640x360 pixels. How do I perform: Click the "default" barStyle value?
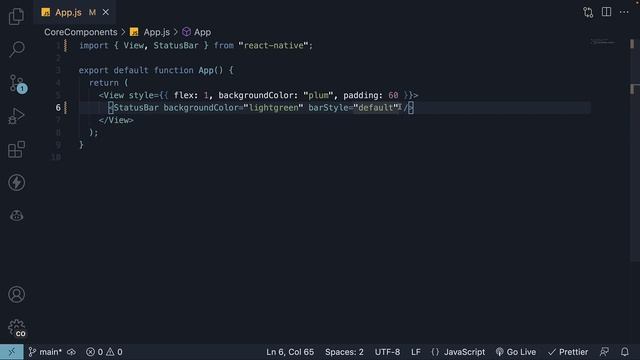click(376, 107)
